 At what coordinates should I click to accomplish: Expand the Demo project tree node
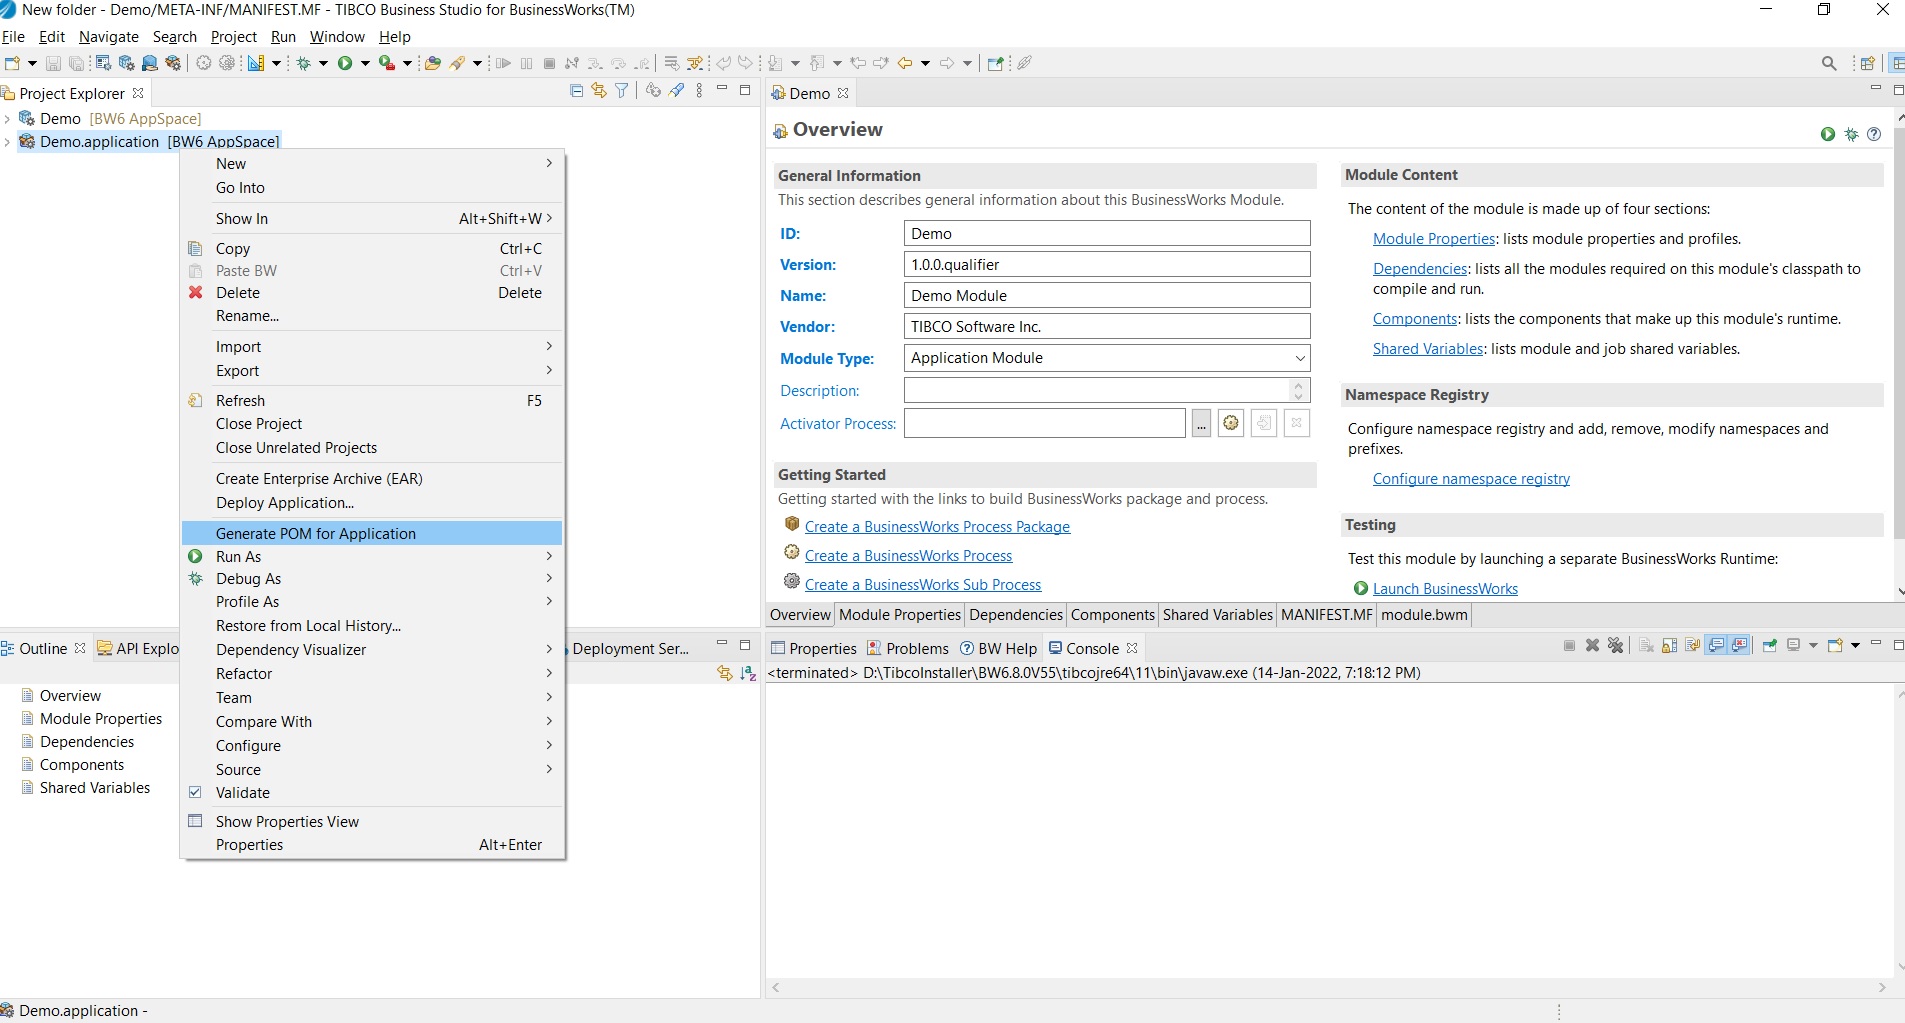[8, 119]
